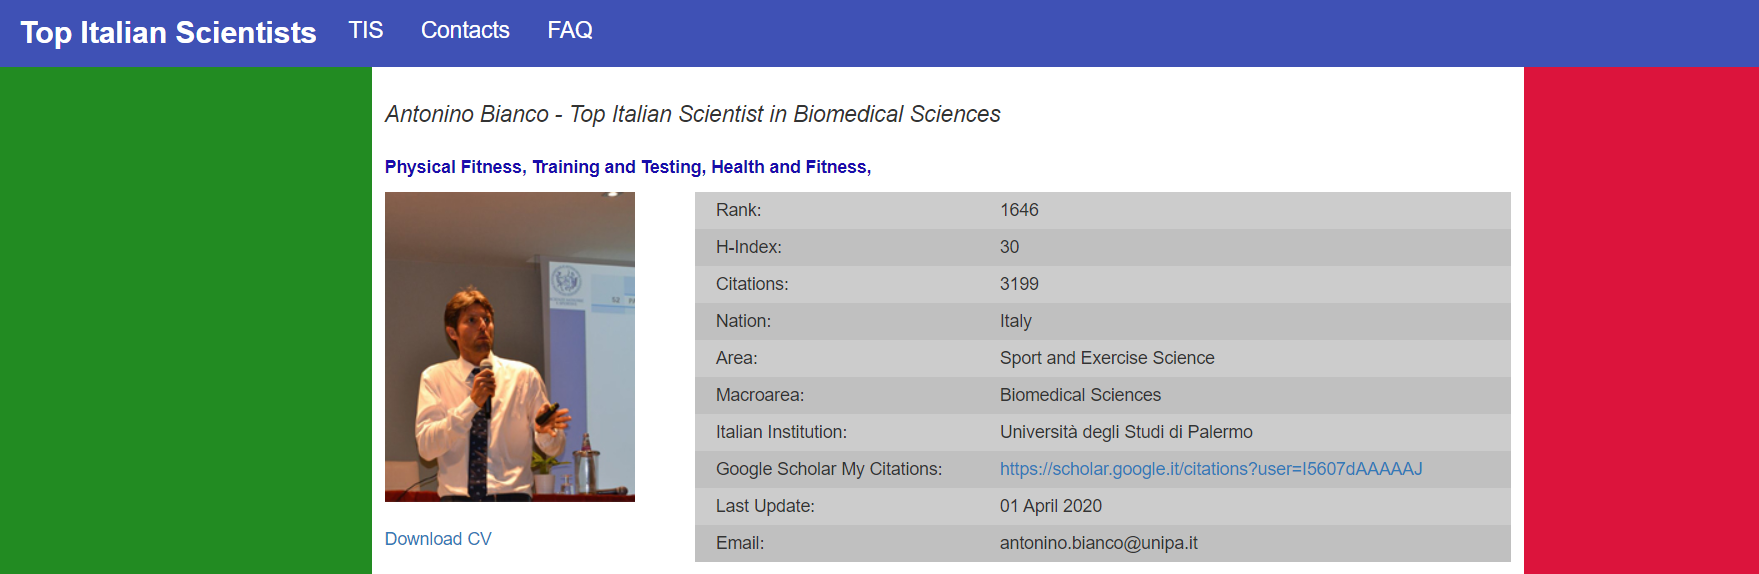Click the Antonino Bianco page heading
Viewport: 1759px width, 574px height.
tap(692, 114)
